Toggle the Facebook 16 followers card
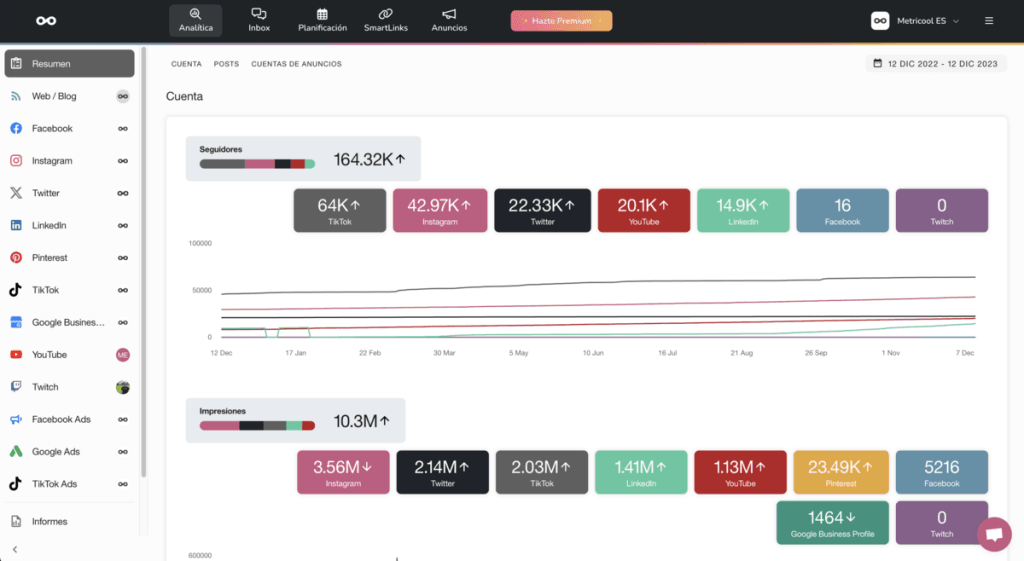 (x=842, y=210)
